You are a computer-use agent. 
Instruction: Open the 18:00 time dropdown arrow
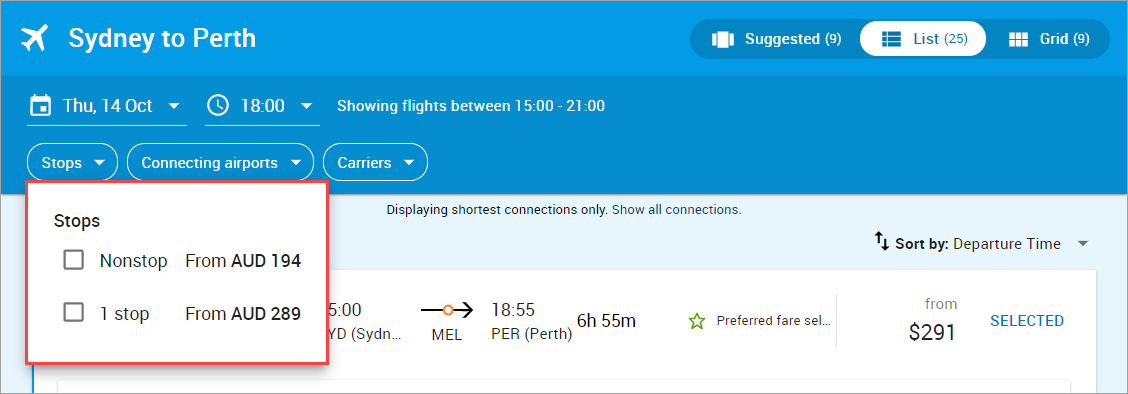tap(306, 106)
